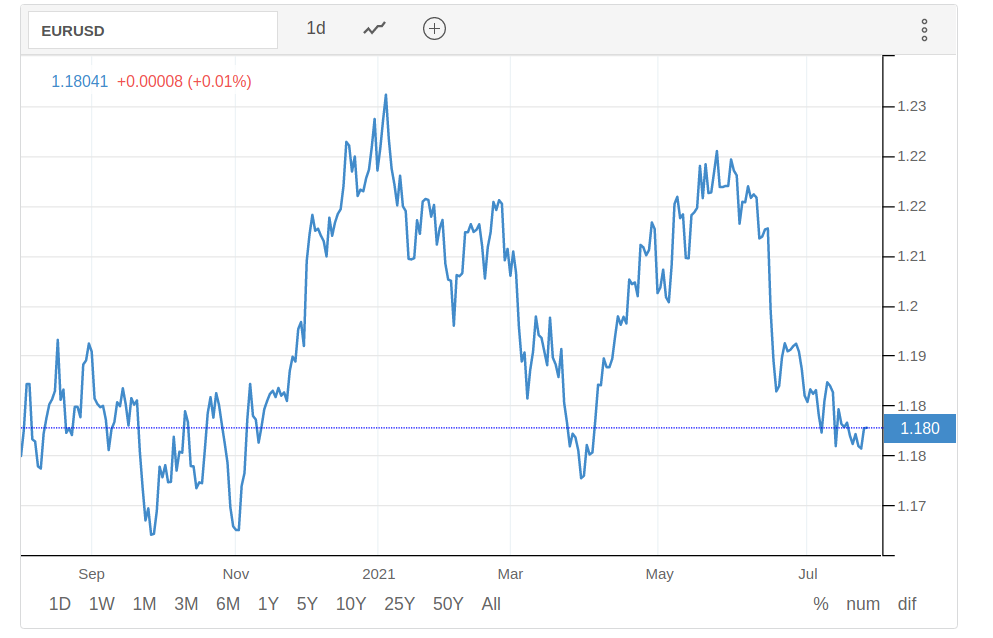Select the 1W time range
993x638 pixels.
point(101,604)
